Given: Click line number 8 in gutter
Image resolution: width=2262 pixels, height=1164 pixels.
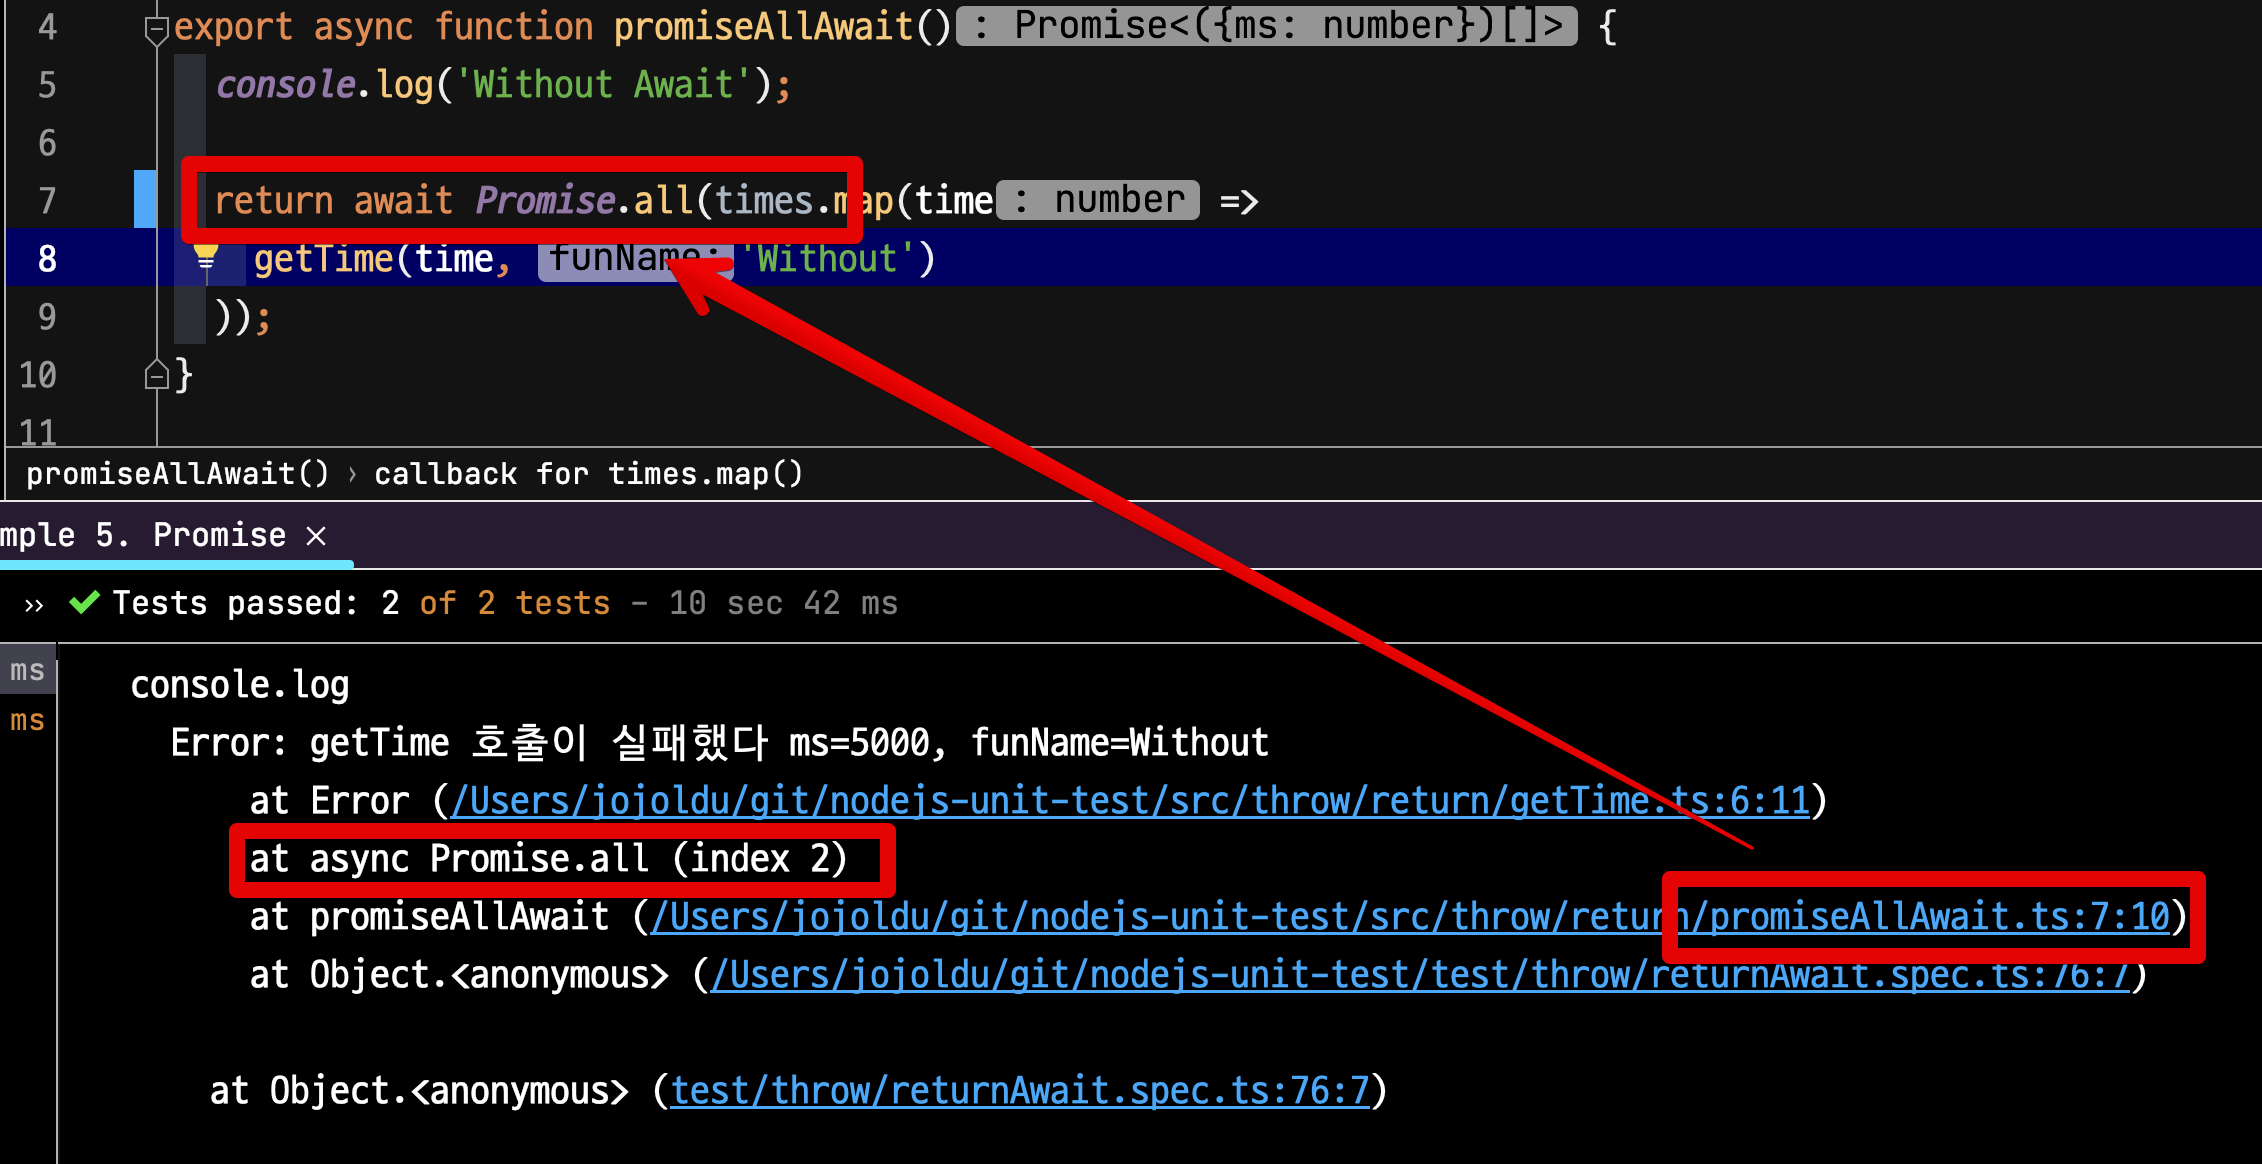Looking at the screenshot, I should pos(47,259).
